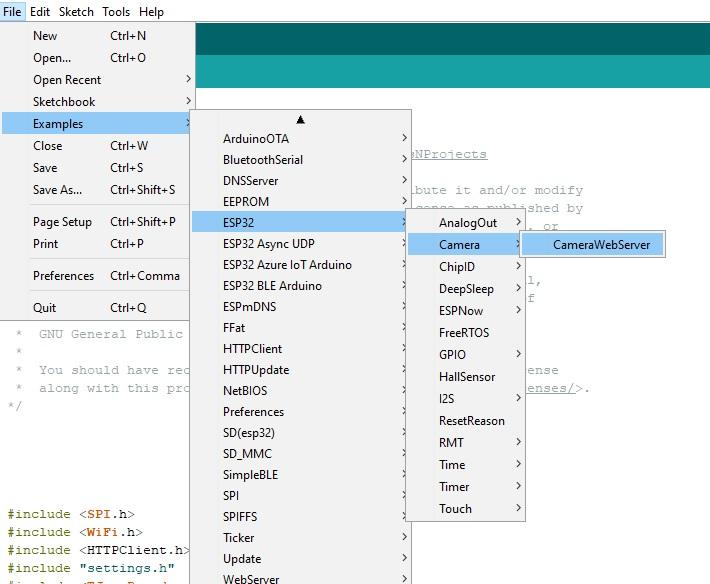Select the Camera submenu entry

click(x=465, y=245)
